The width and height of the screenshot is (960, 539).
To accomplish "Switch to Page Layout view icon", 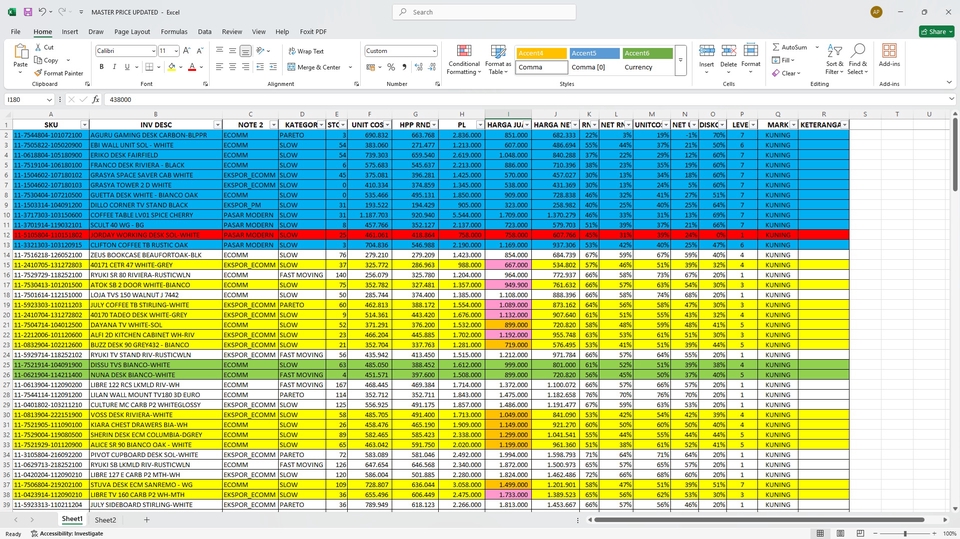I will point(840,533).
